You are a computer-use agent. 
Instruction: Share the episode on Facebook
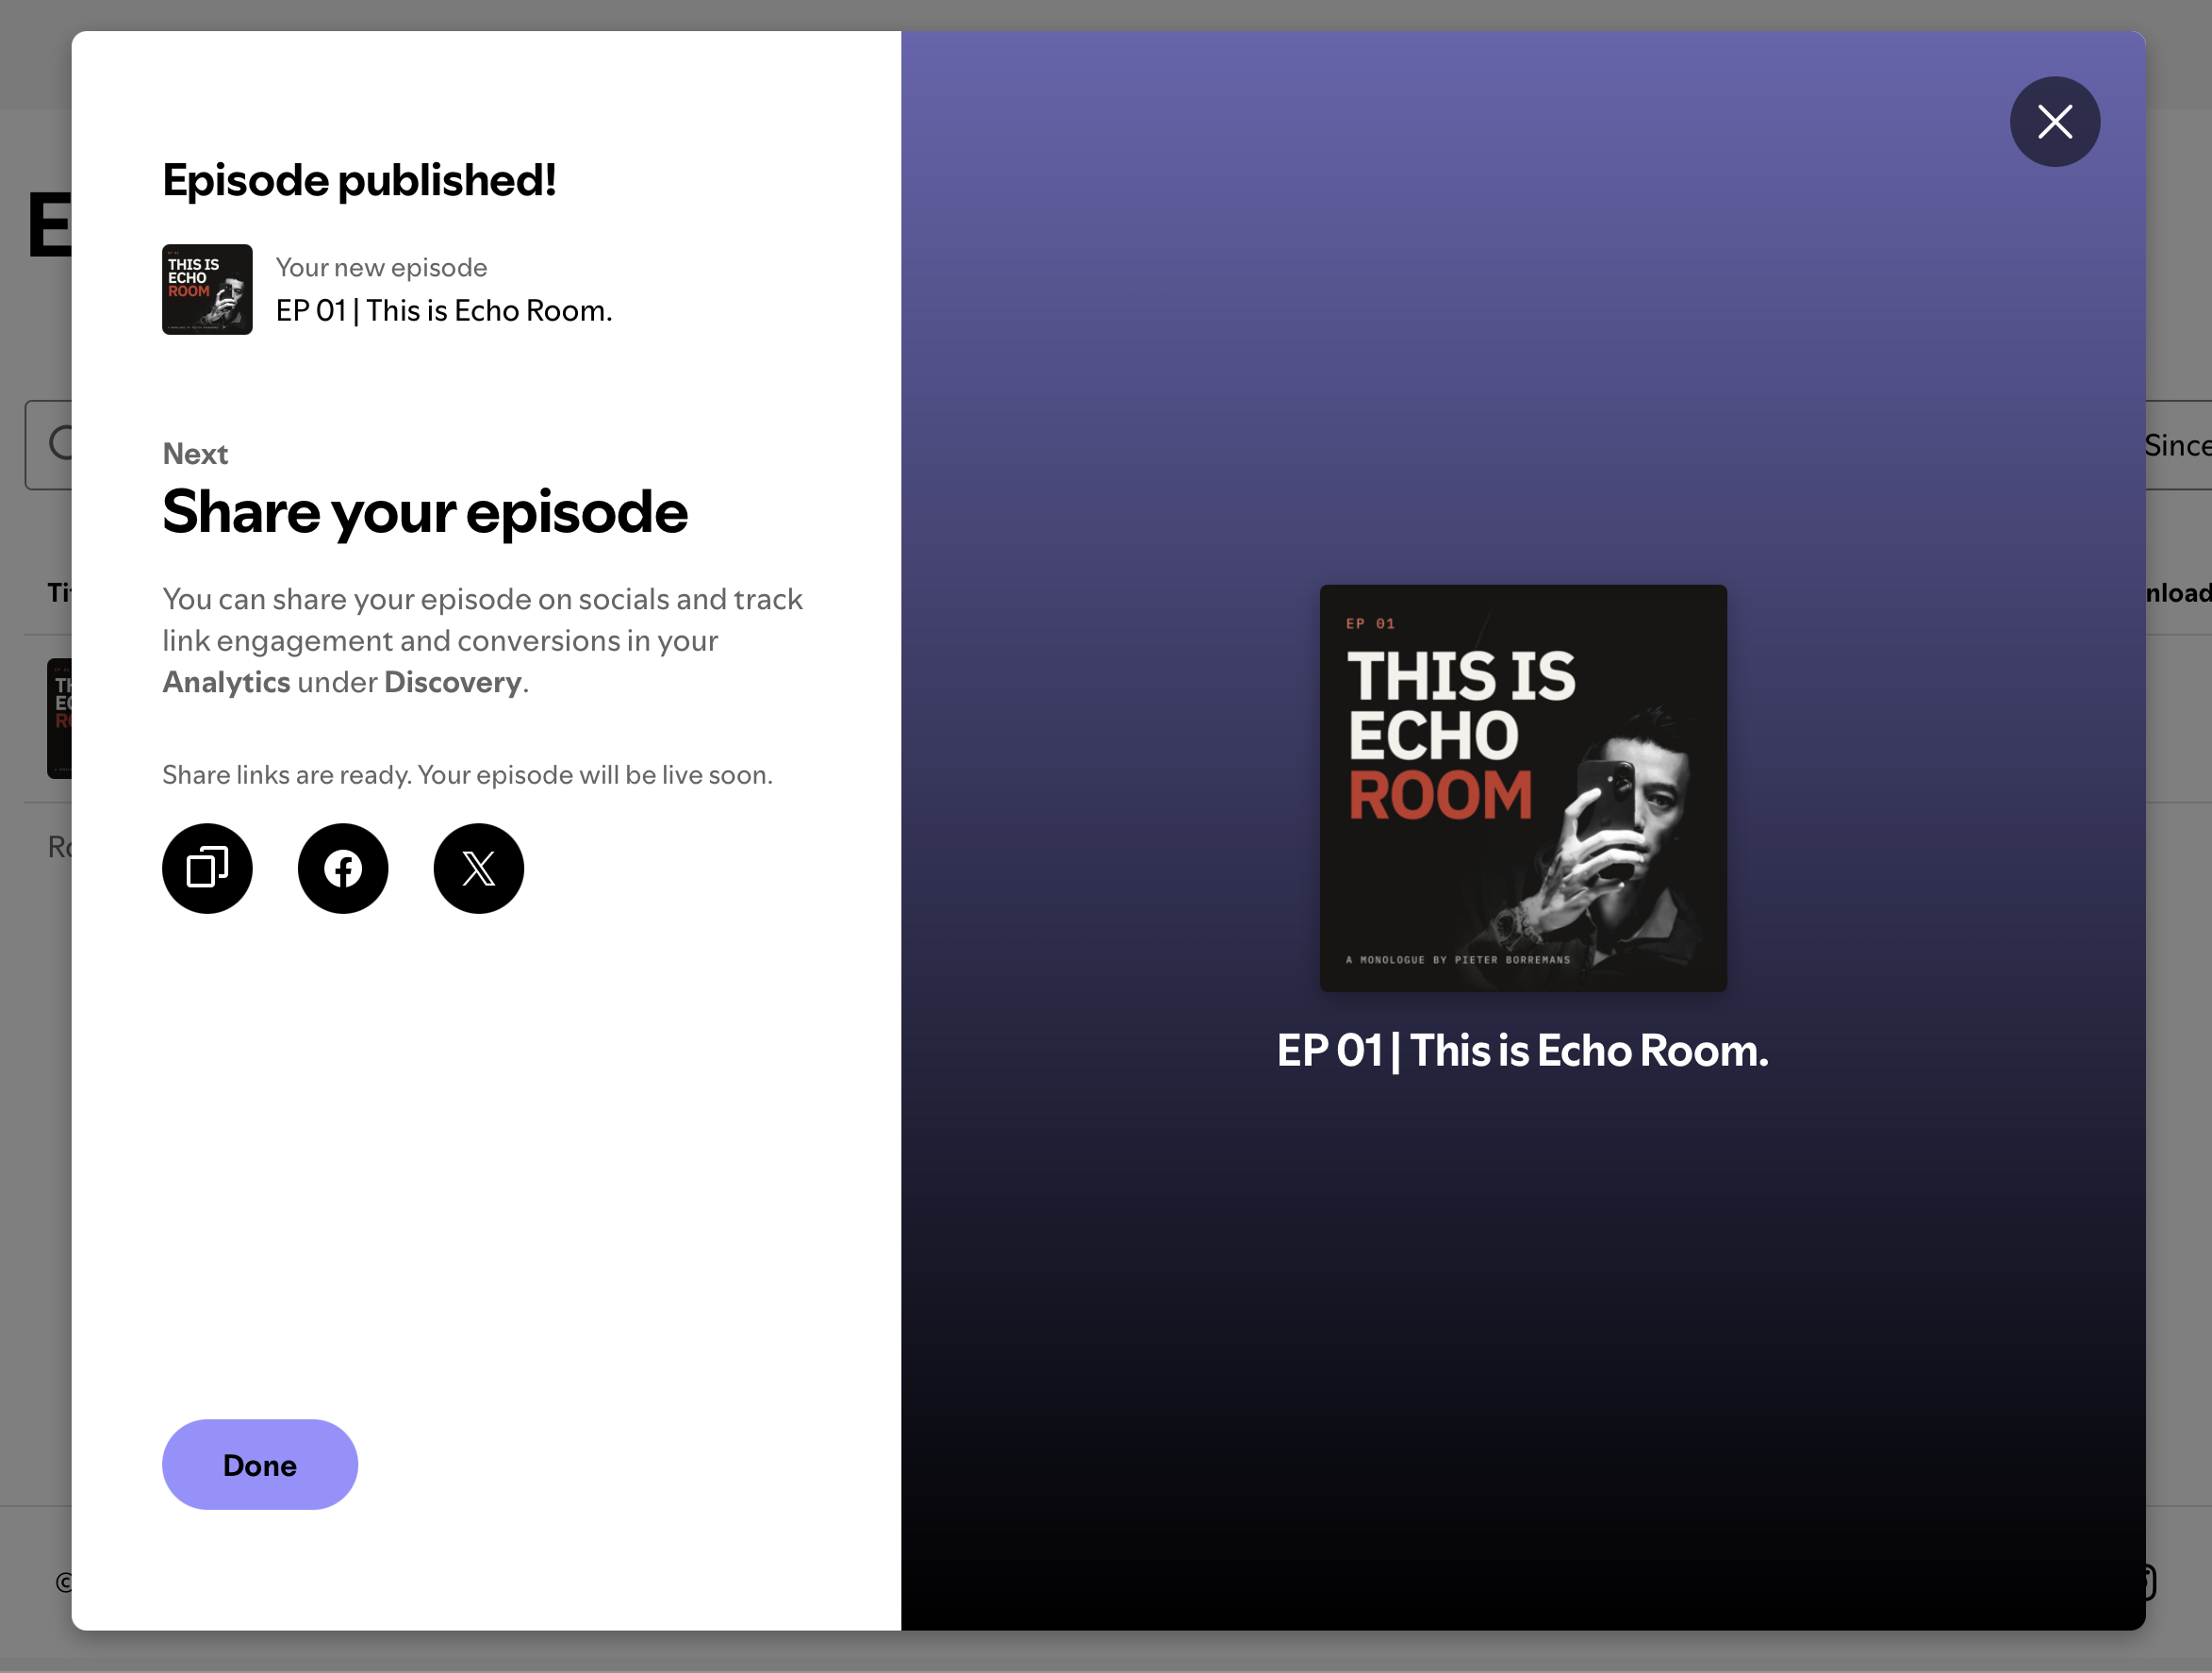pos(343,868)
